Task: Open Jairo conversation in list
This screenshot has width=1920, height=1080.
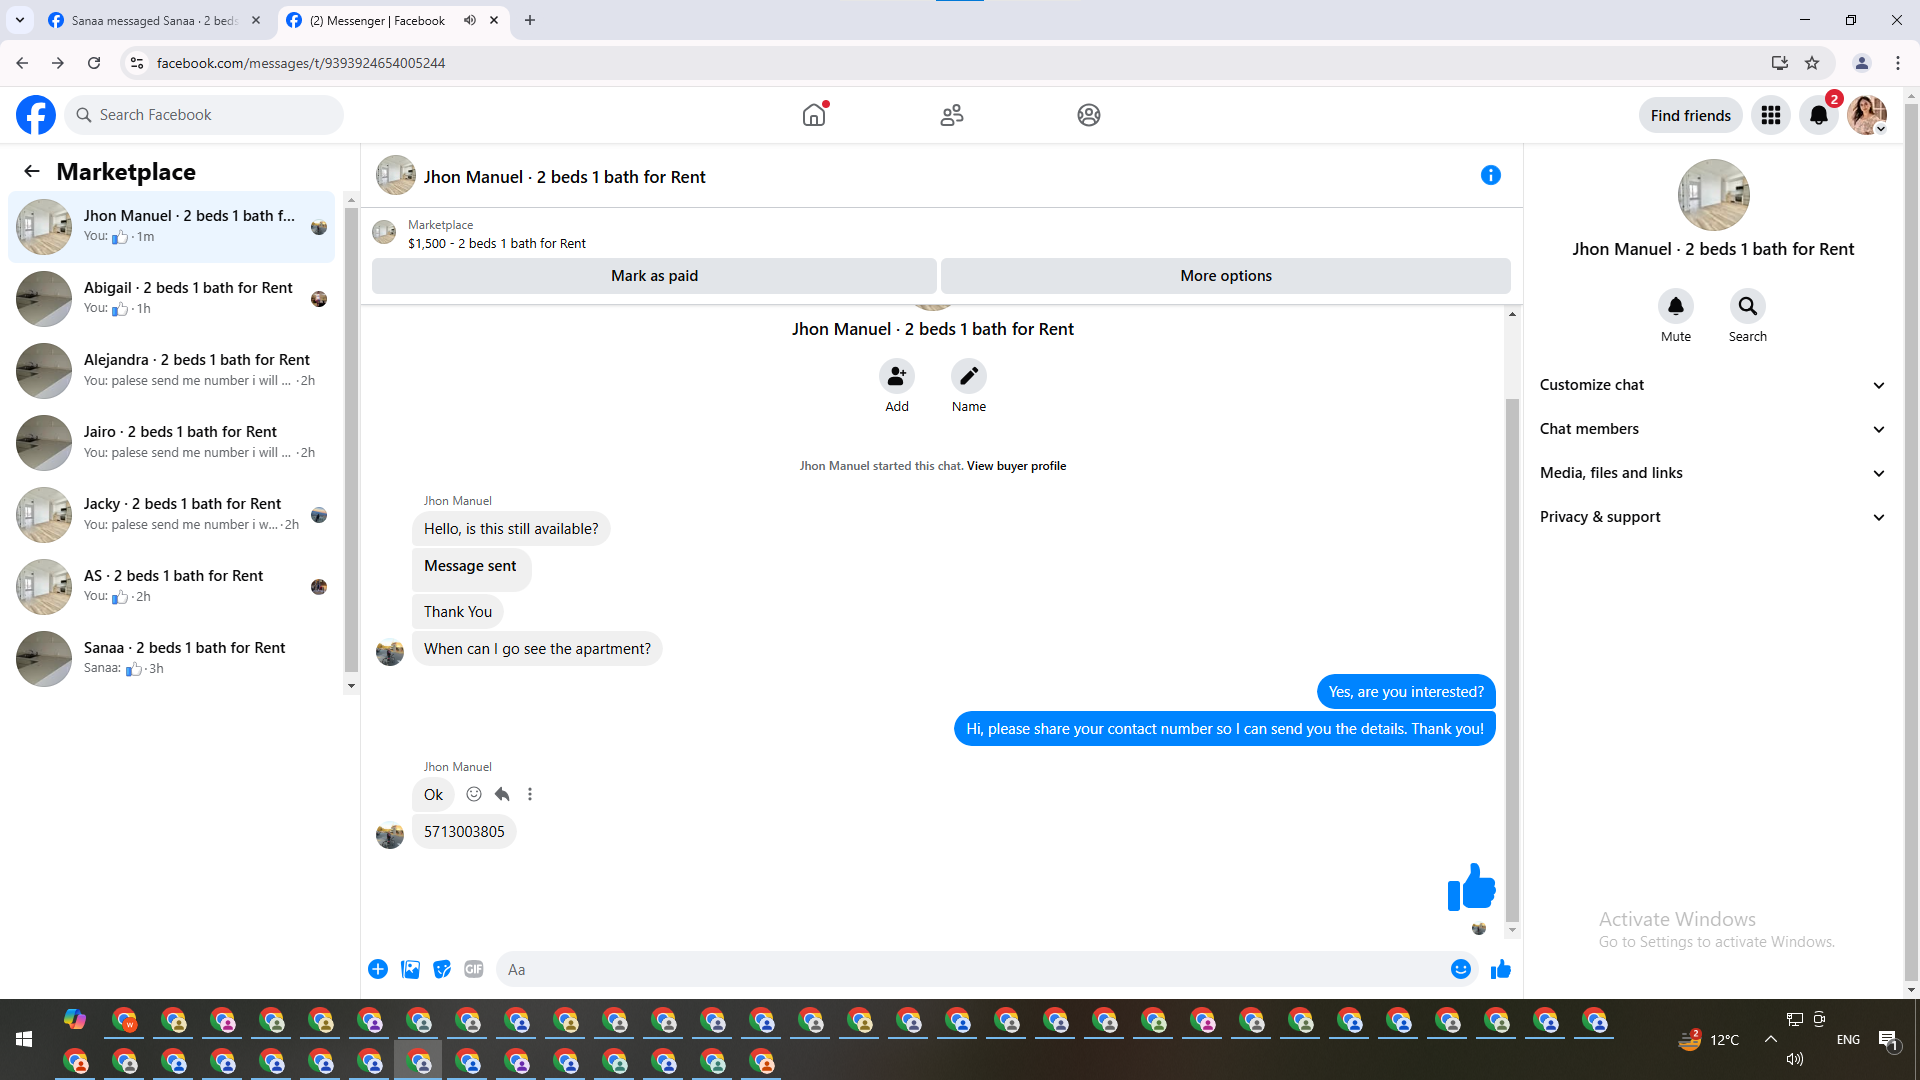Action: [x=172, y=443]
